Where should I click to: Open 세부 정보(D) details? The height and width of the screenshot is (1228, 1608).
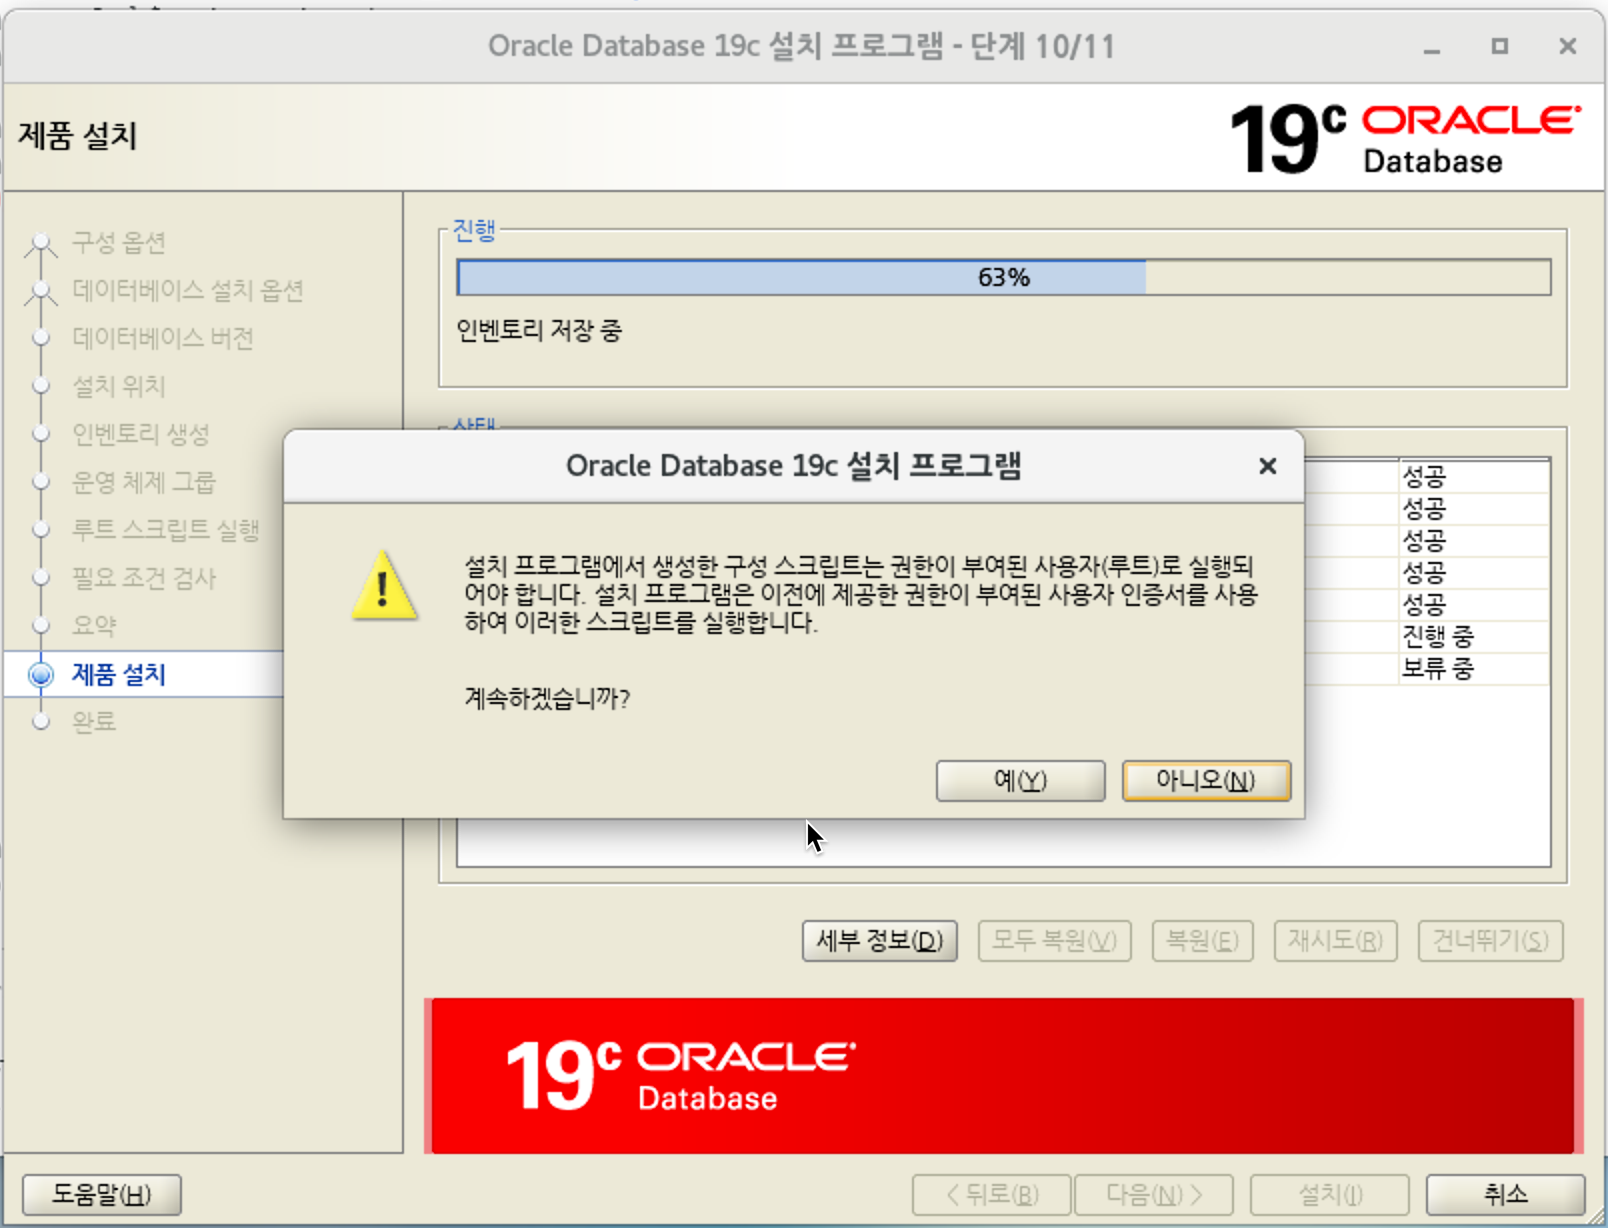coord(880,941)
